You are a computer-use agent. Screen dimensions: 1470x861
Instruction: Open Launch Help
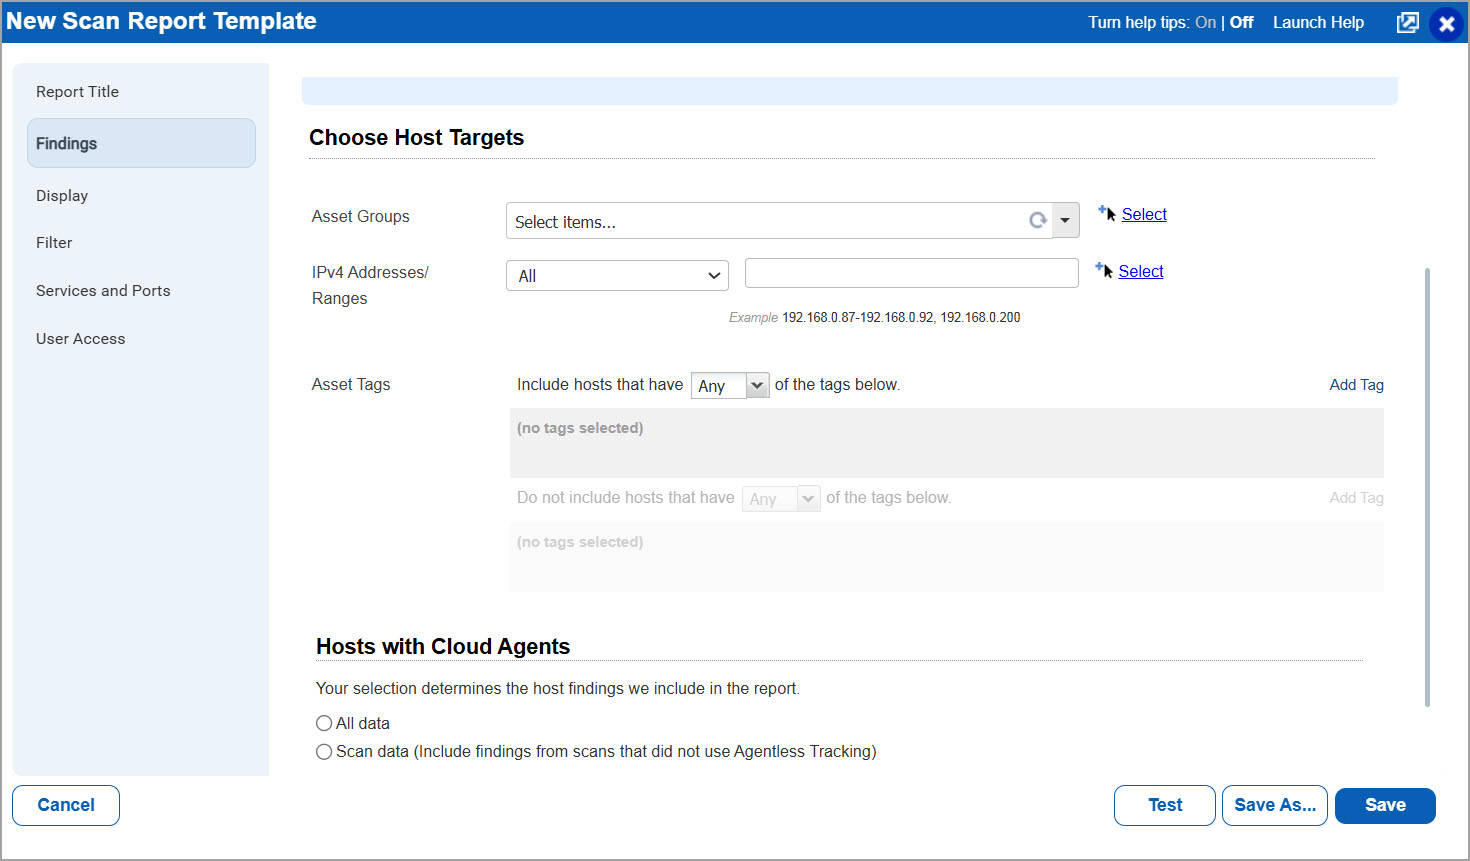(x=1318, y=21)
